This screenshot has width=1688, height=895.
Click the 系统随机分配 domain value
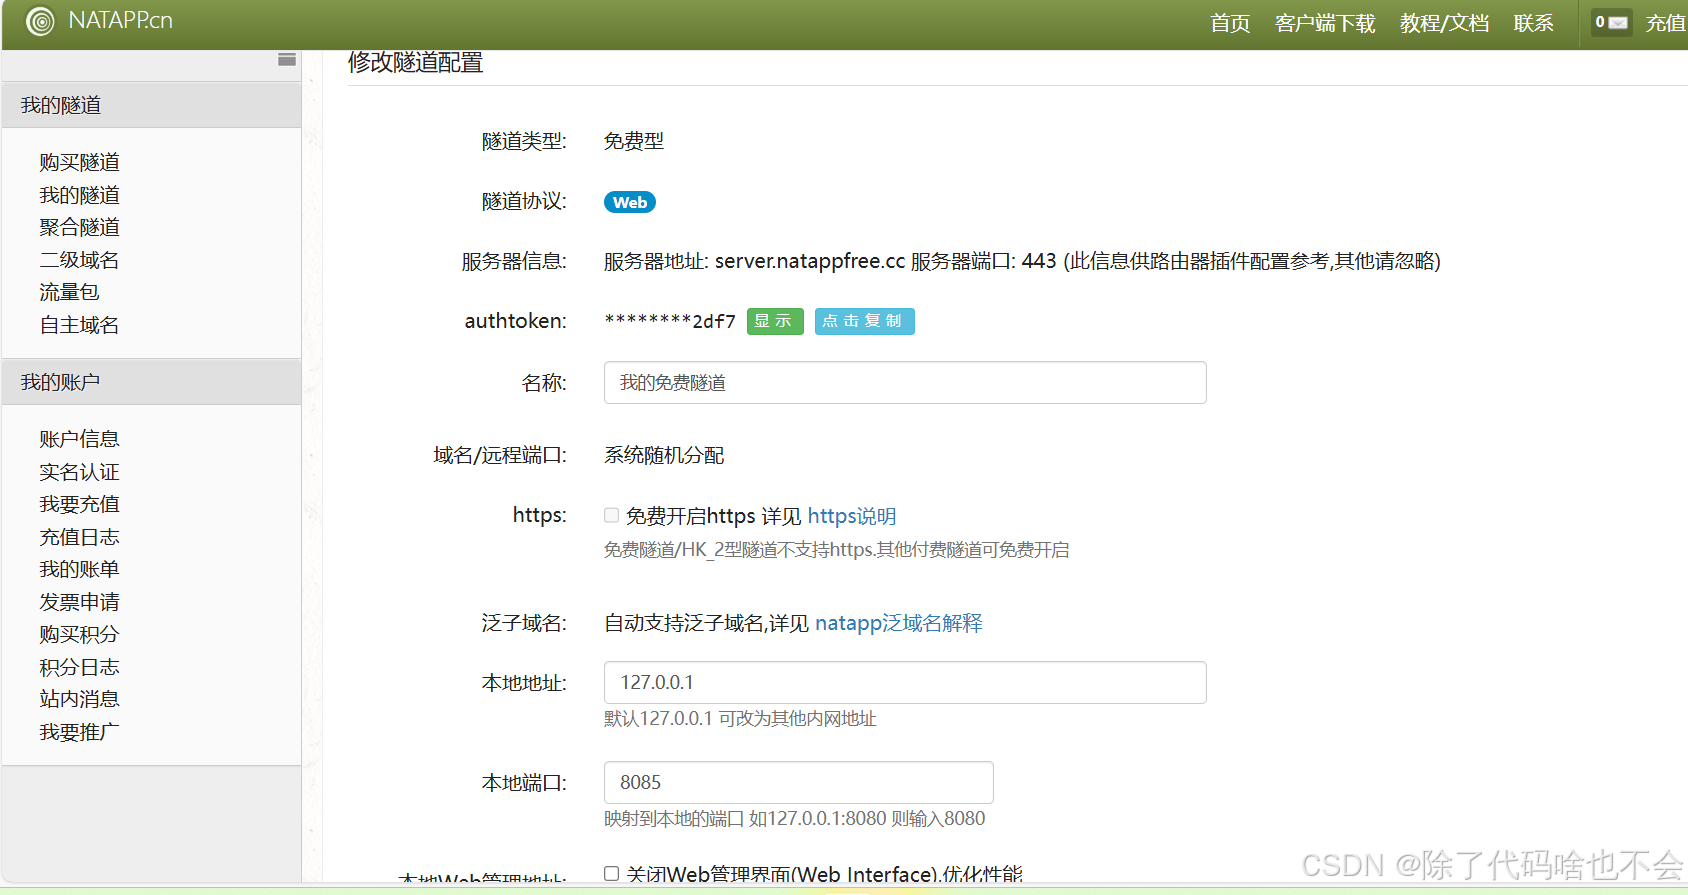click(664, 455)
